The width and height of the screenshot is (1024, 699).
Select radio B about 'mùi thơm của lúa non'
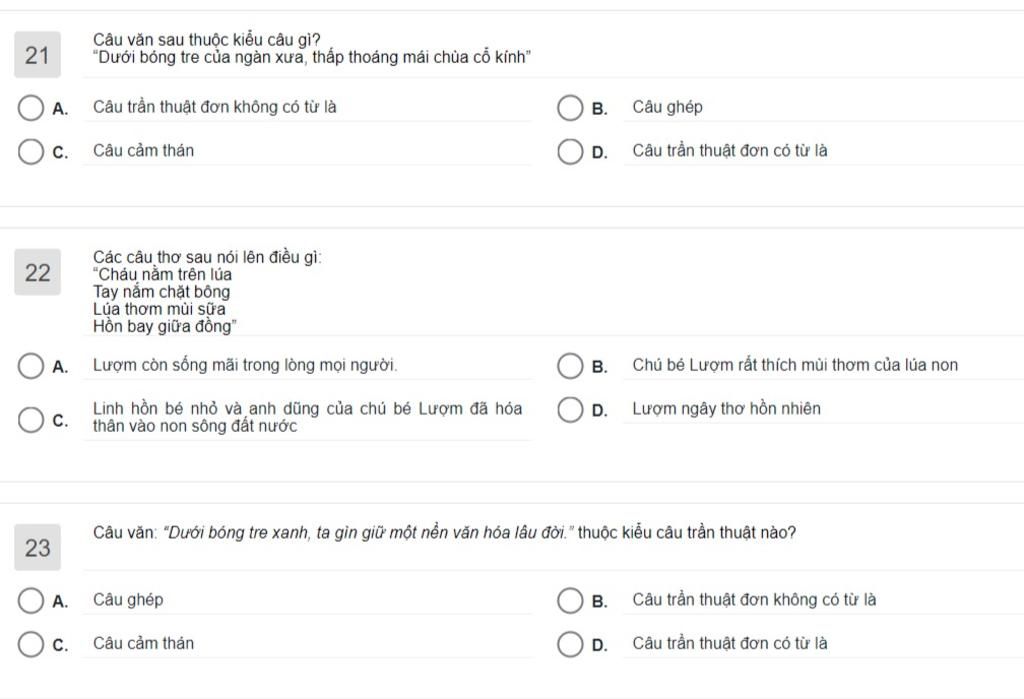coord(569,366)
